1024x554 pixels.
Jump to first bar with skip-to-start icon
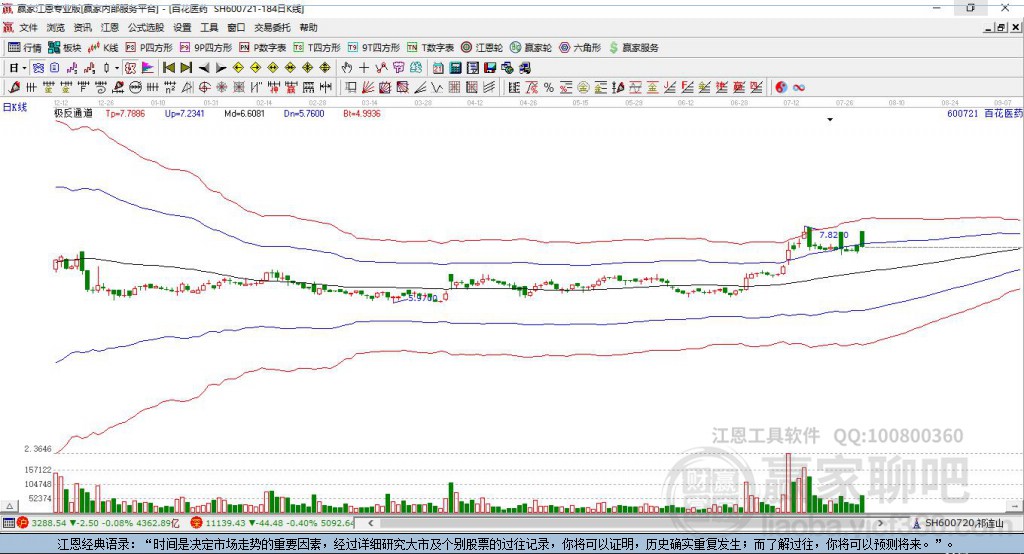[168, 68]
